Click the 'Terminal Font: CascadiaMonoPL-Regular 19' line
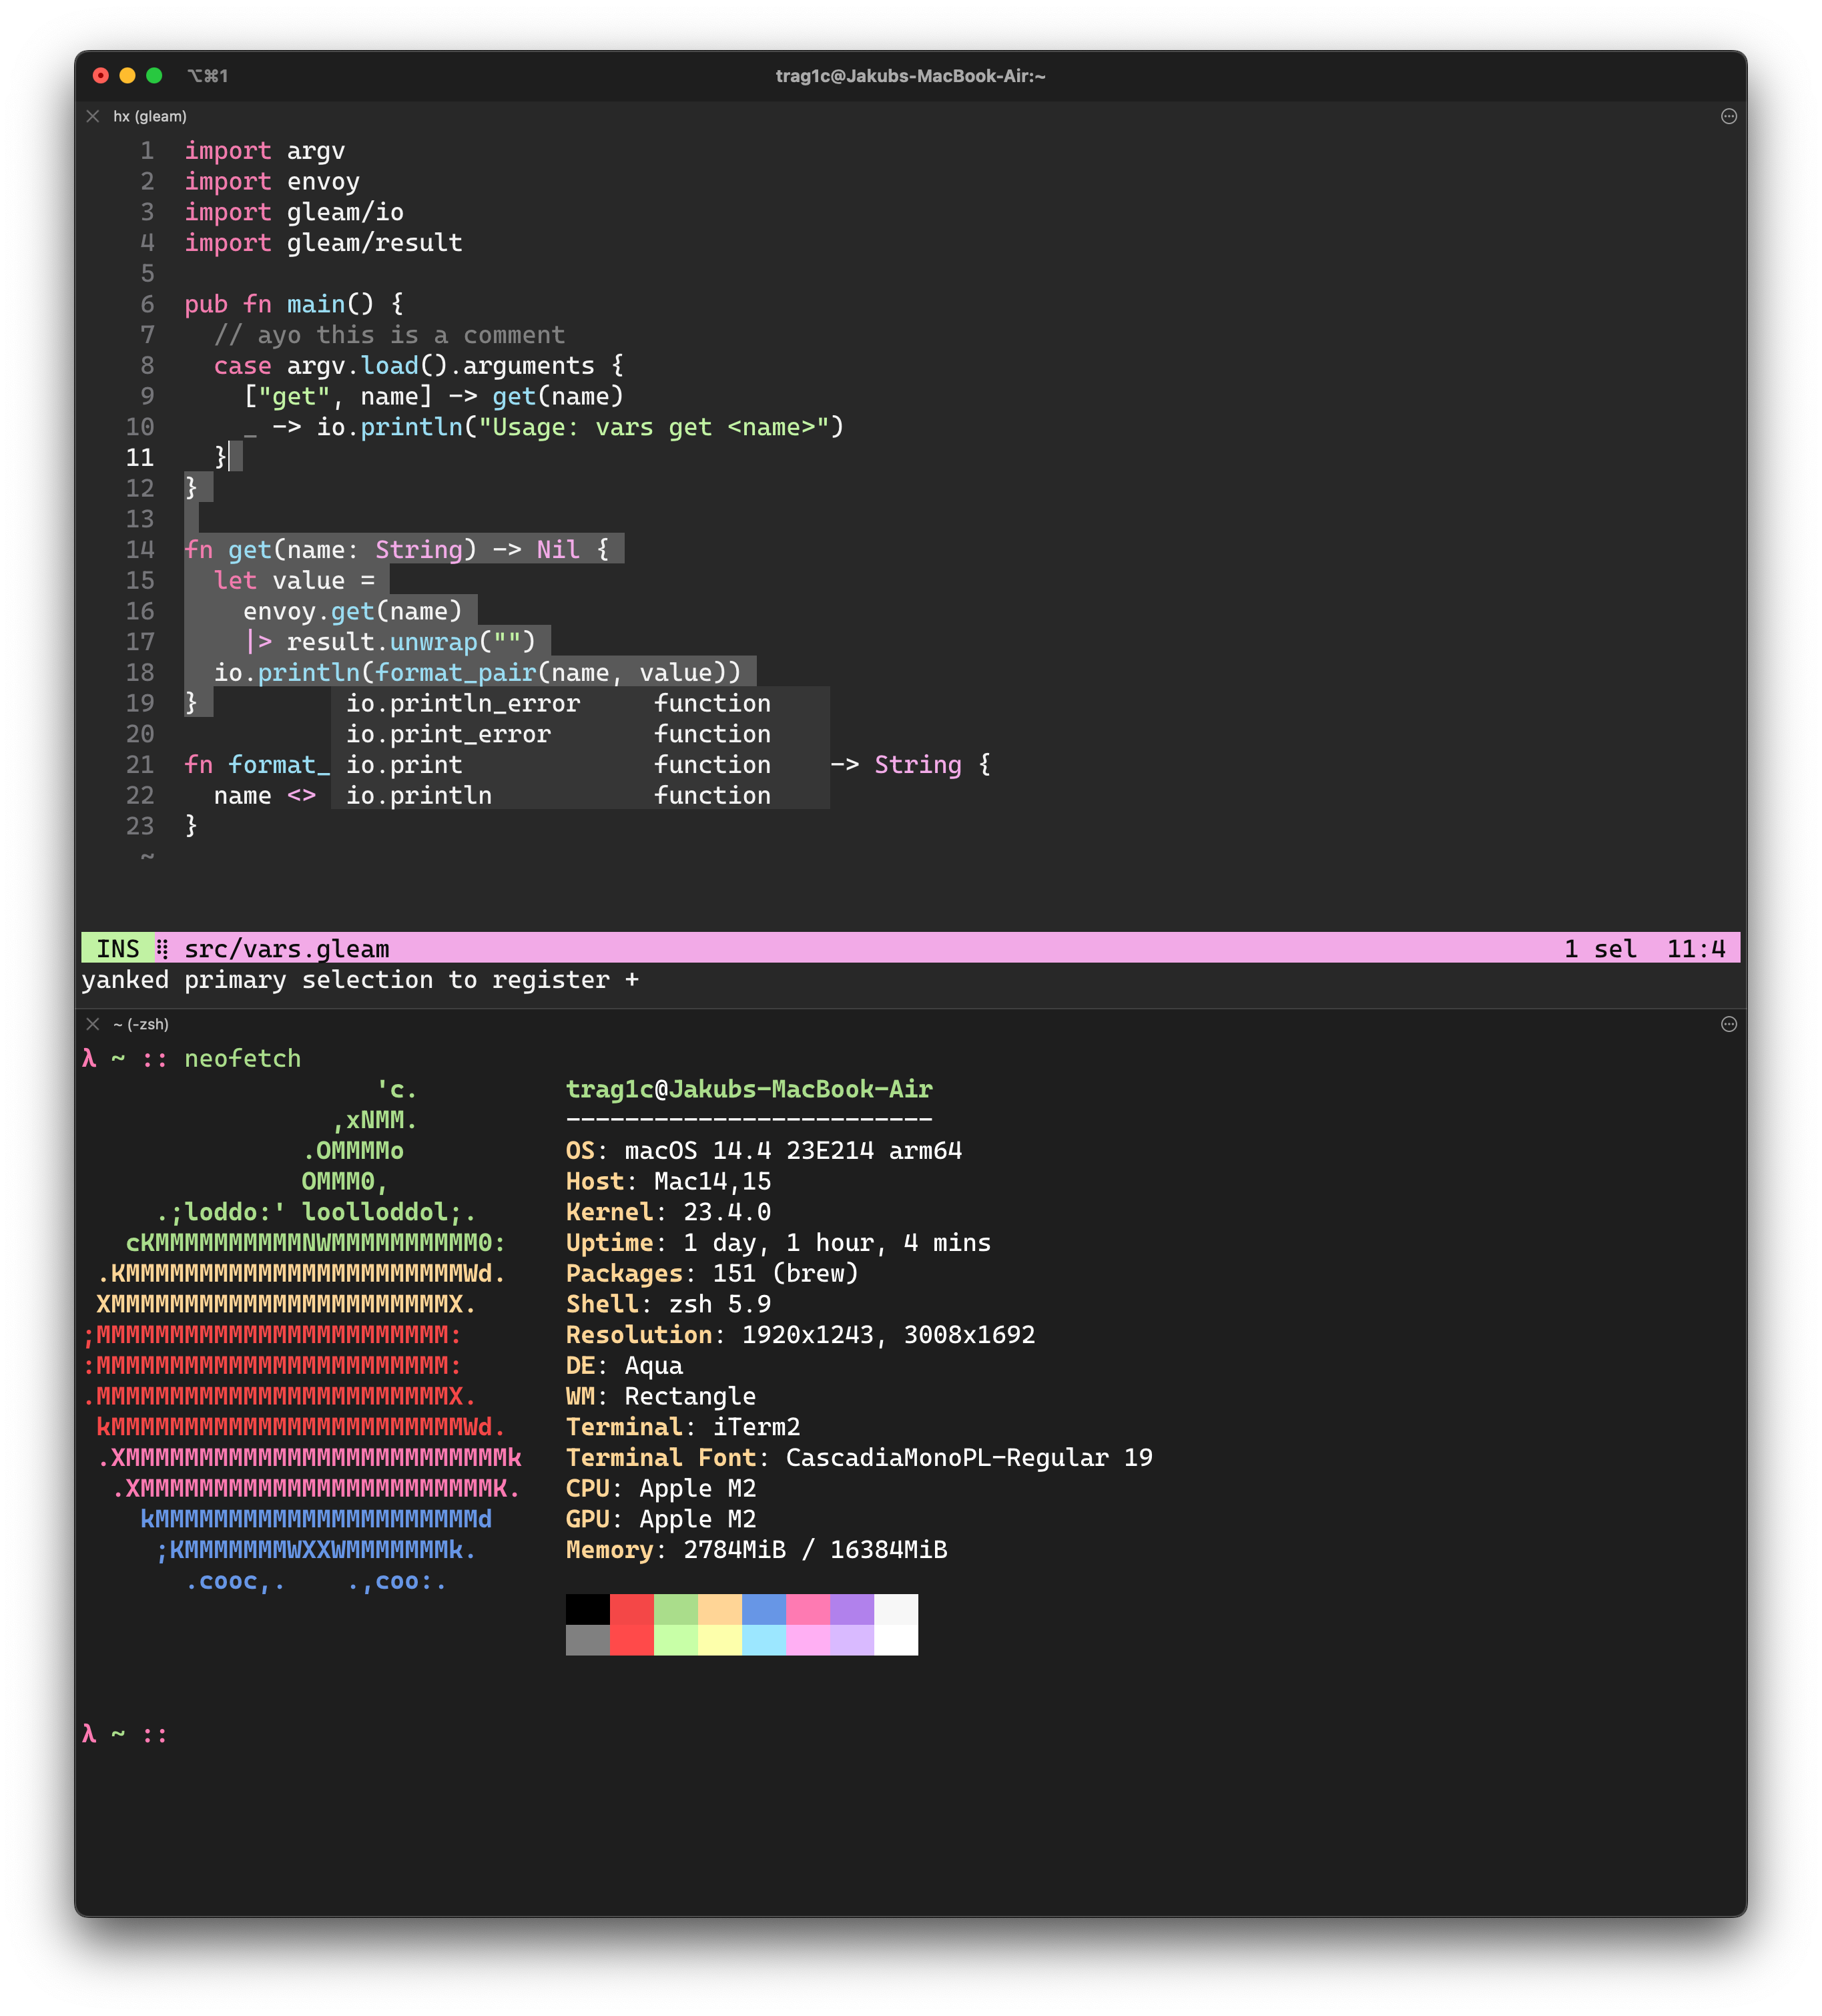 click(859, 1457)
